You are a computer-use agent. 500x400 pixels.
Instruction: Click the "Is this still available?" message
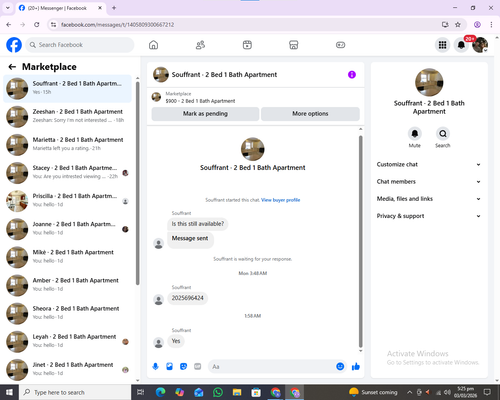pos(198,224)
